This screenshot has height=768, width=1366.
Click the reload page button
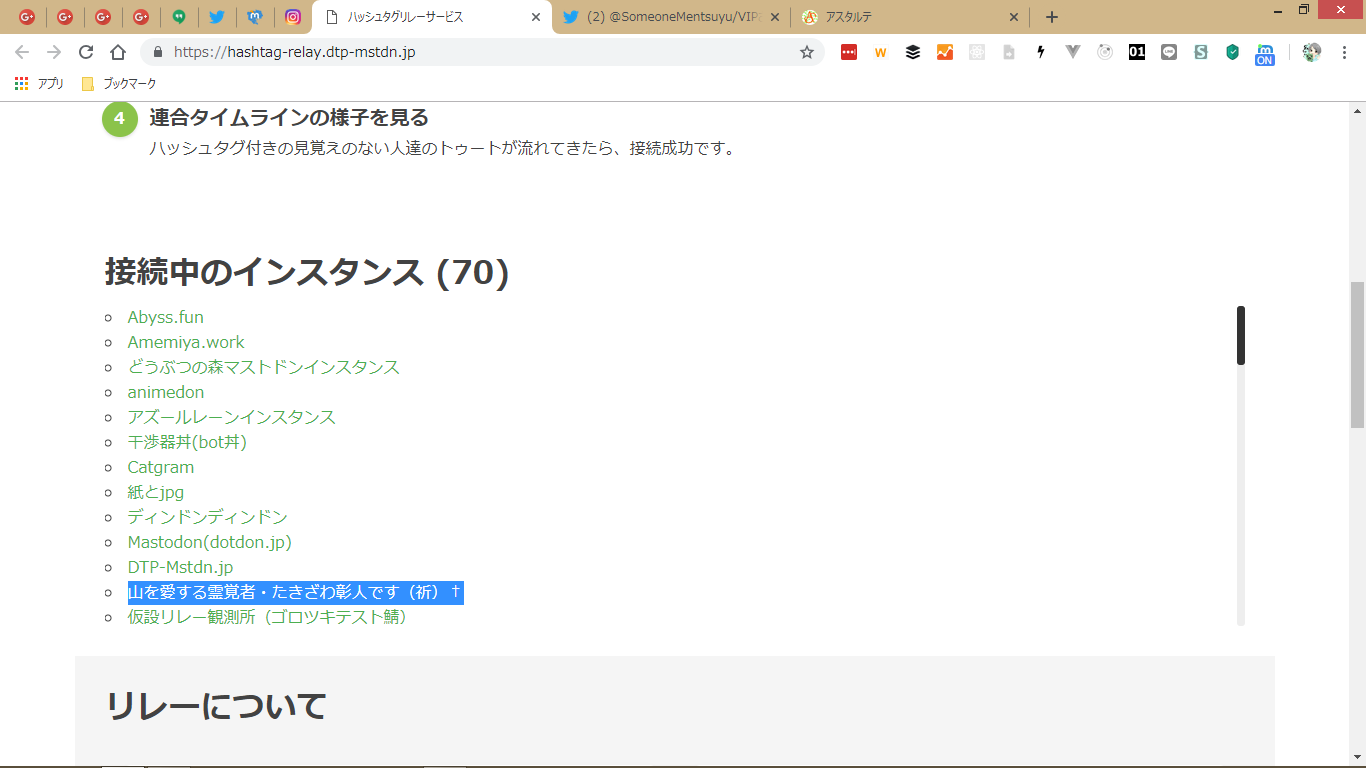(86, 52)
